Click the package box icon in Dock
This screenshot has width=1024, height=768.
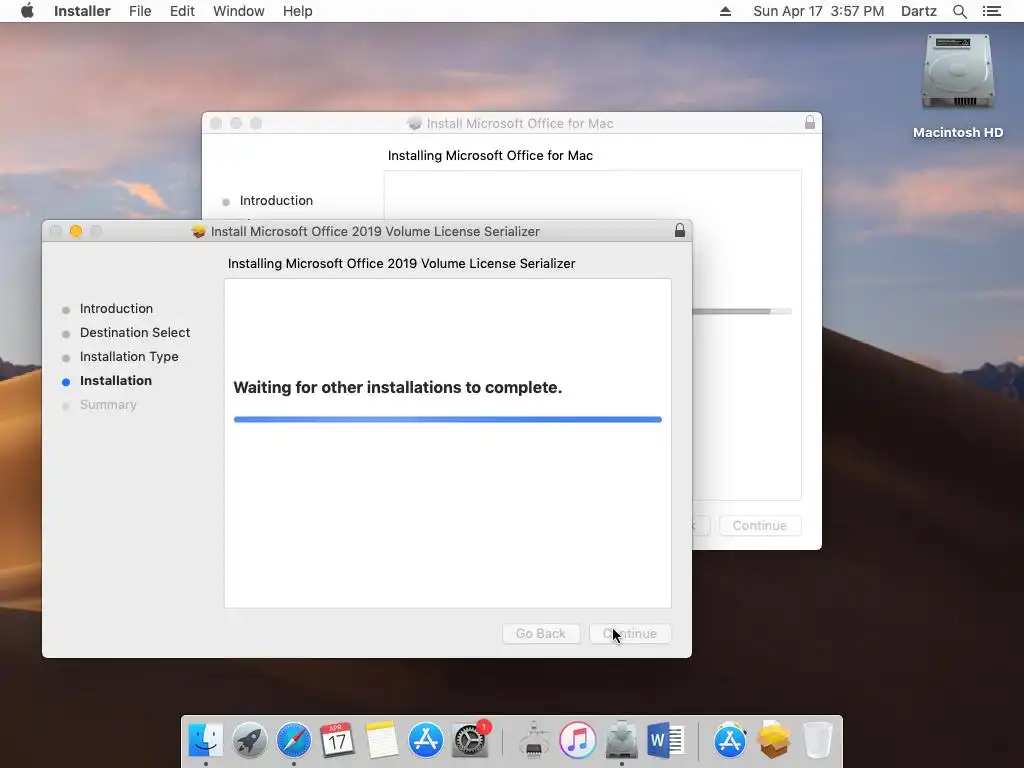774,740
